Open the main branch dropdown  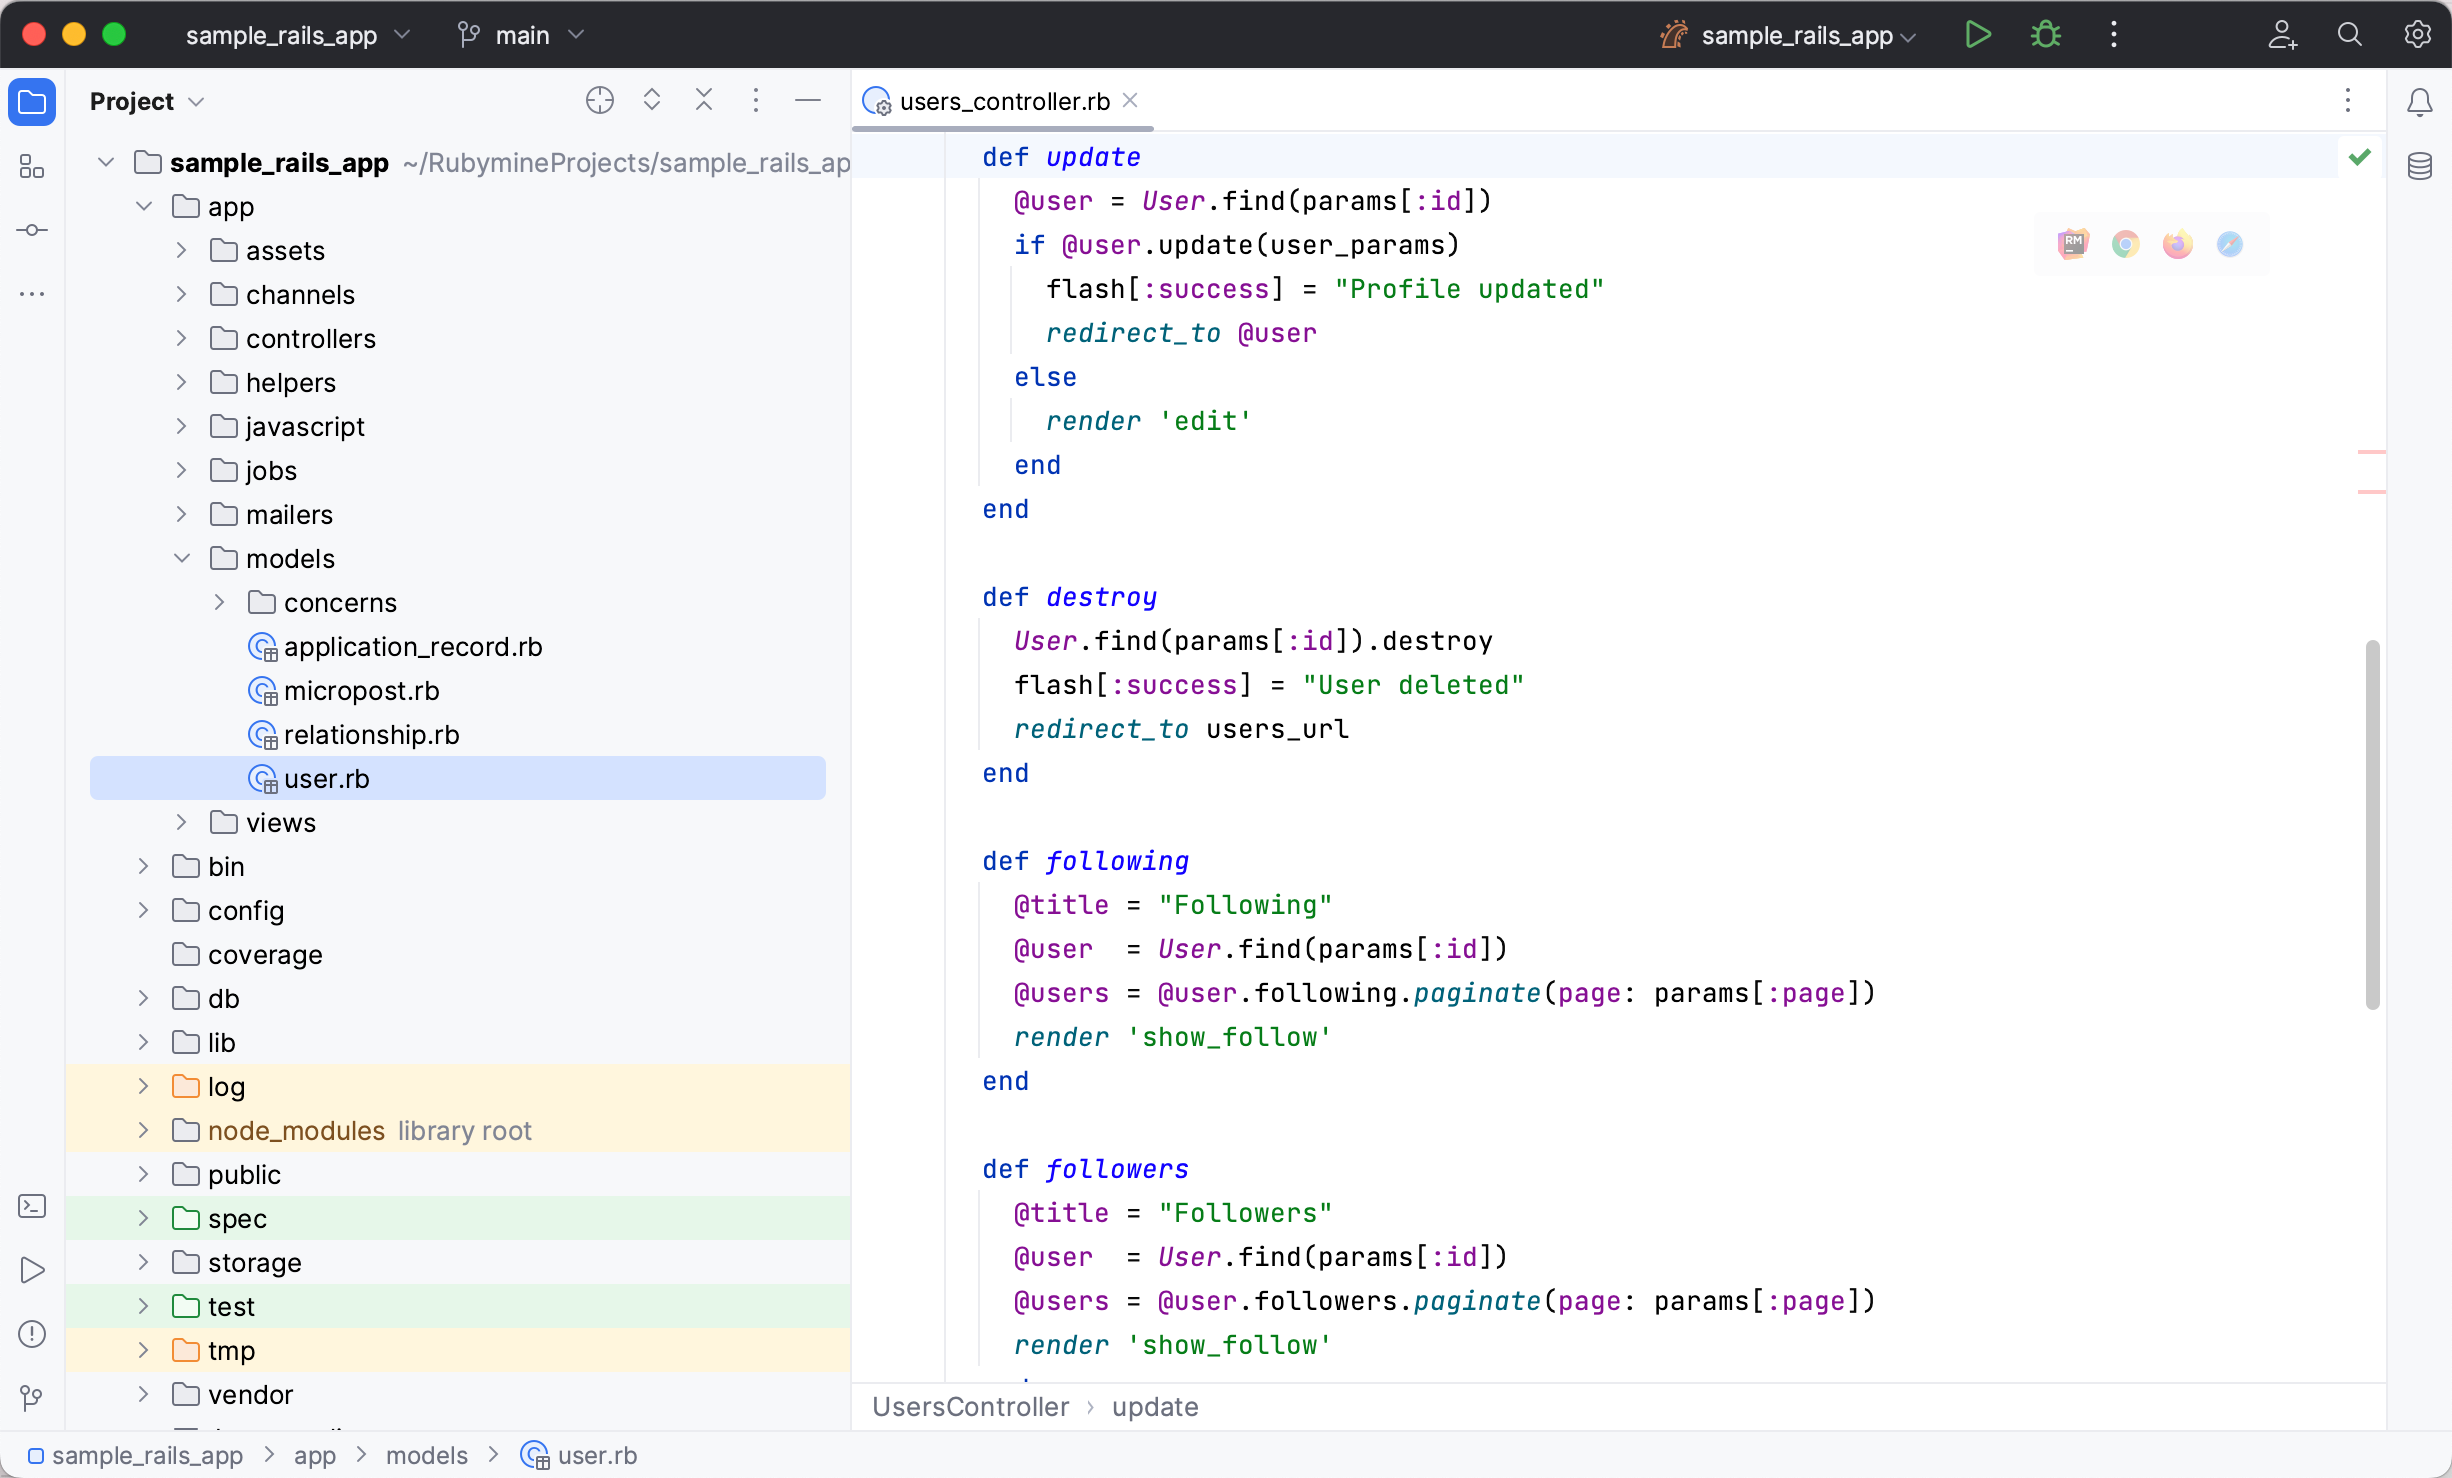point(521,35)
